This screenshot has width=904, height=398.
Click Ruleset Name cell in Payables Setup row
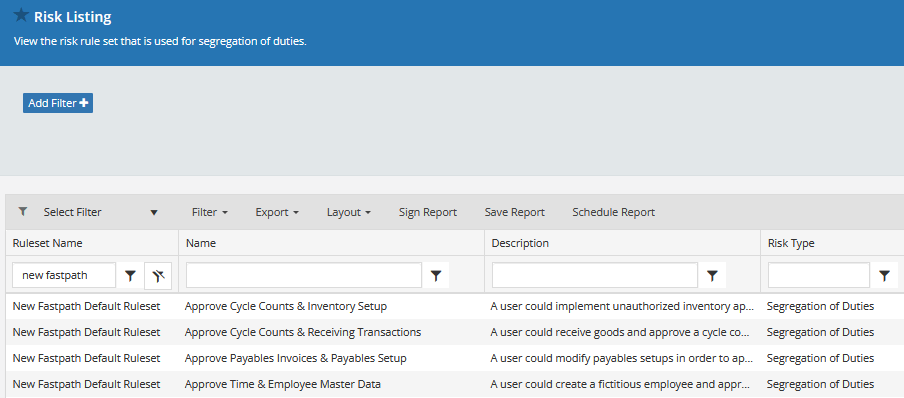tap(86, 358)
